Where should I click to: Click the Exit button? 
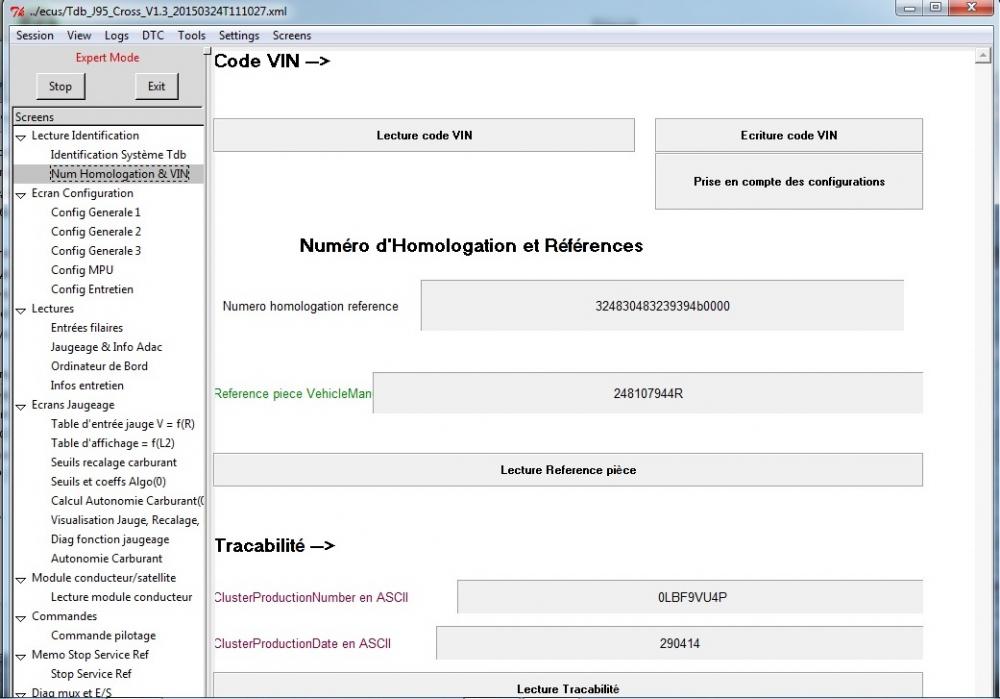tap(157, 86)
